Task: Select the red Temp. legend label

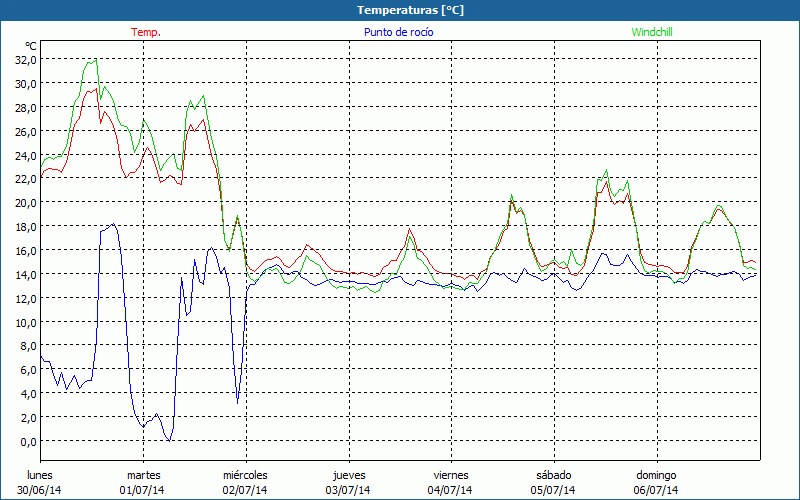Action: click(146, 32)
